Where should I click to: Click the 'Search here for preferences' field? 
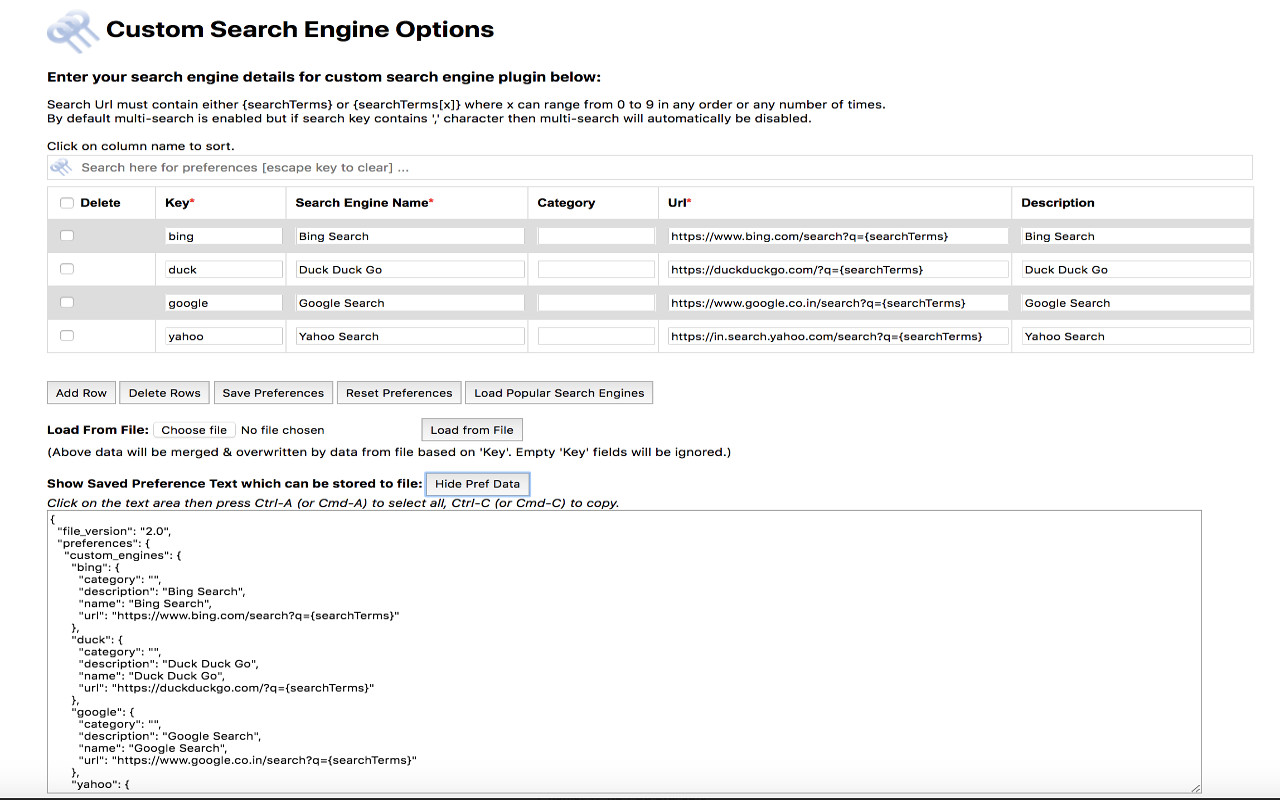coord(650,168)
